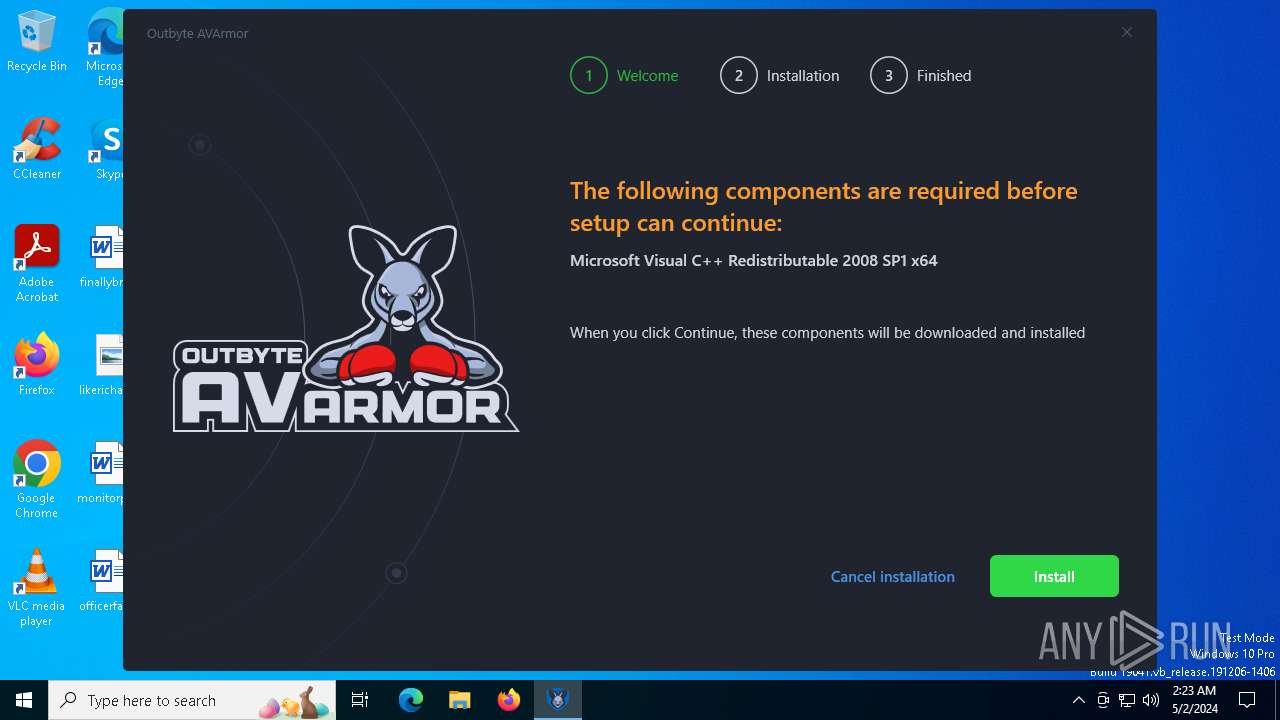This screenshot has height=720, width=1280.
Task: Open the Skype desktop shortcut
Action: click(x=108, y=150)
